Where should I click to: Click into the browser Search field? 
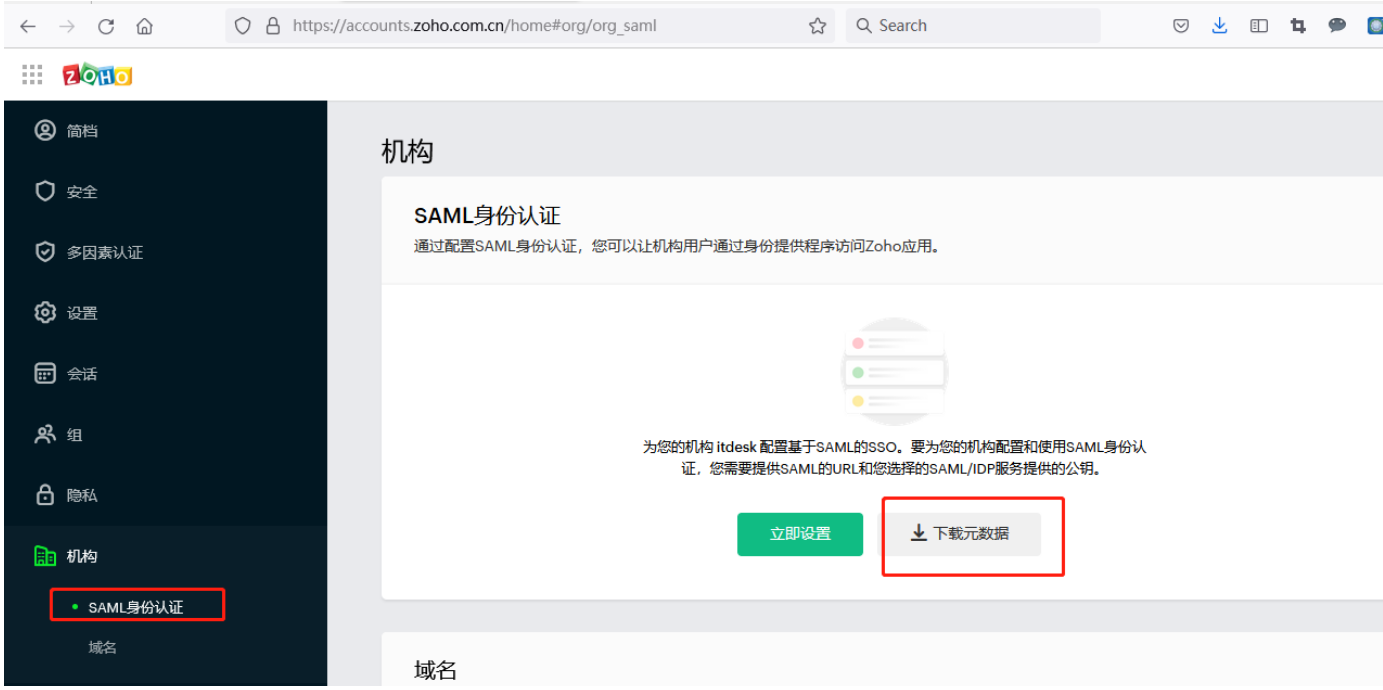[973, 26]
